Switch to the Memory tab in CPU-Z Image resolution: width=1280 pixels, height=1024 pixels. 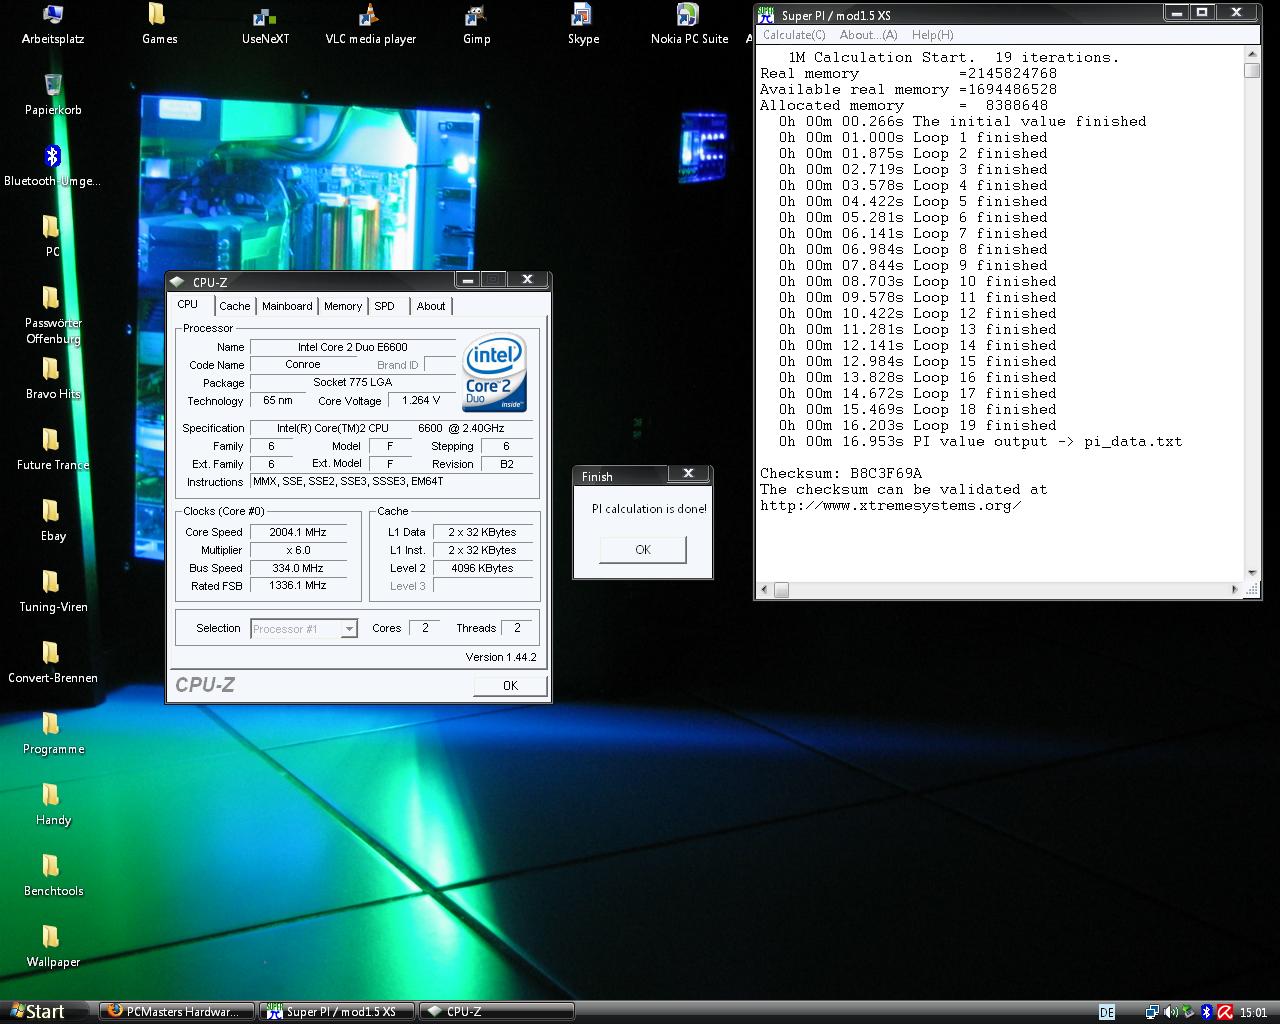tap(342, 306)
